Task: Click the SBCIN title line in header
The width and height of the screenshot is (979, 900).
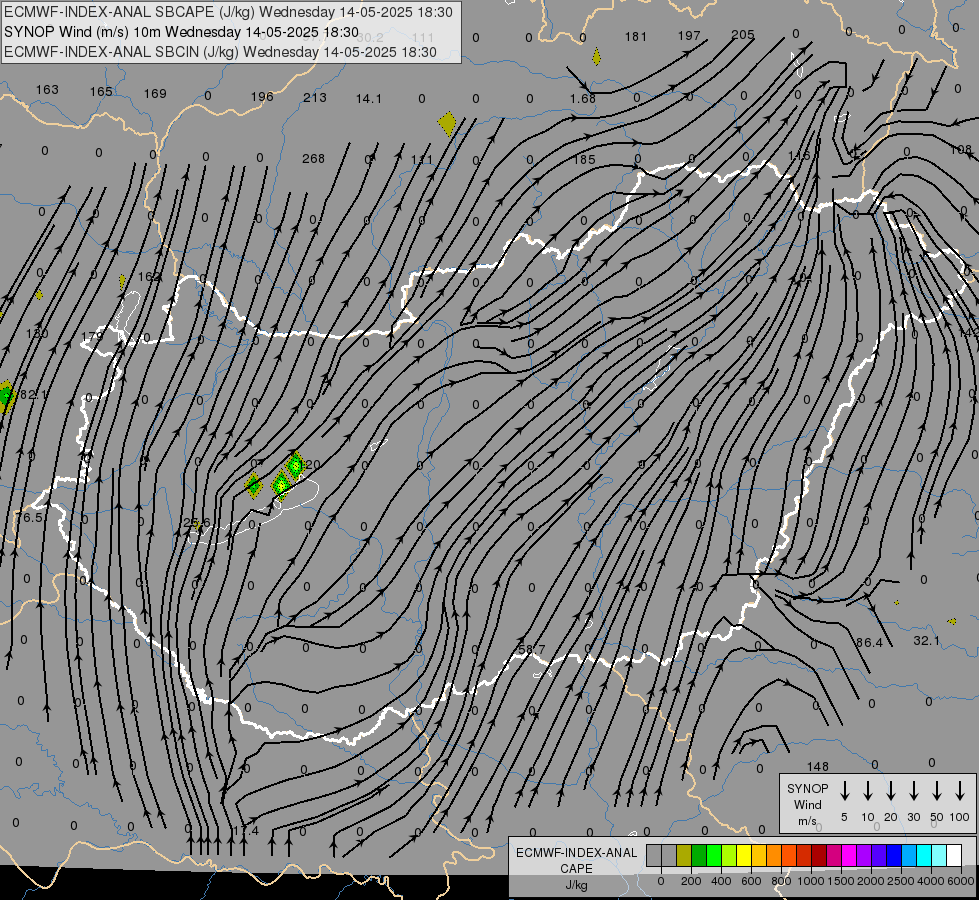Action: point(220,52)
